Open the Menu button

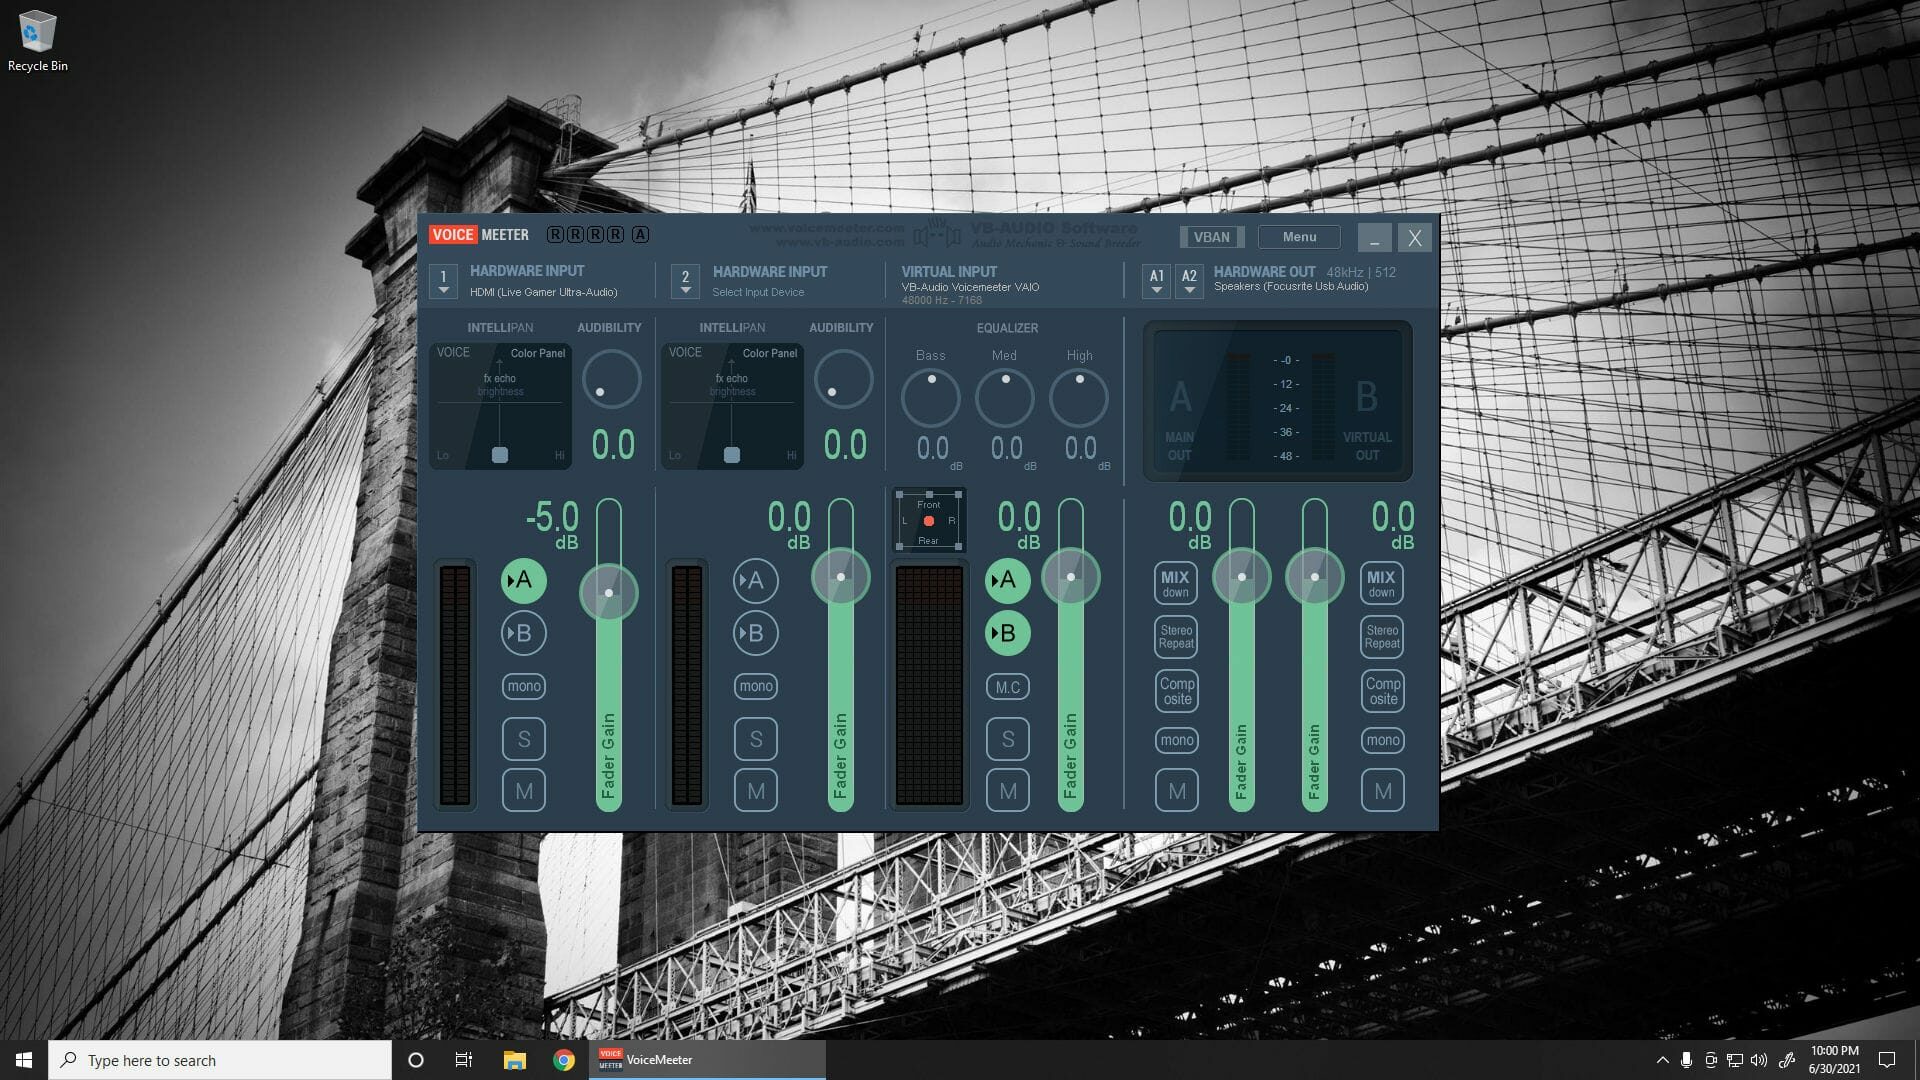[1299, 237]
